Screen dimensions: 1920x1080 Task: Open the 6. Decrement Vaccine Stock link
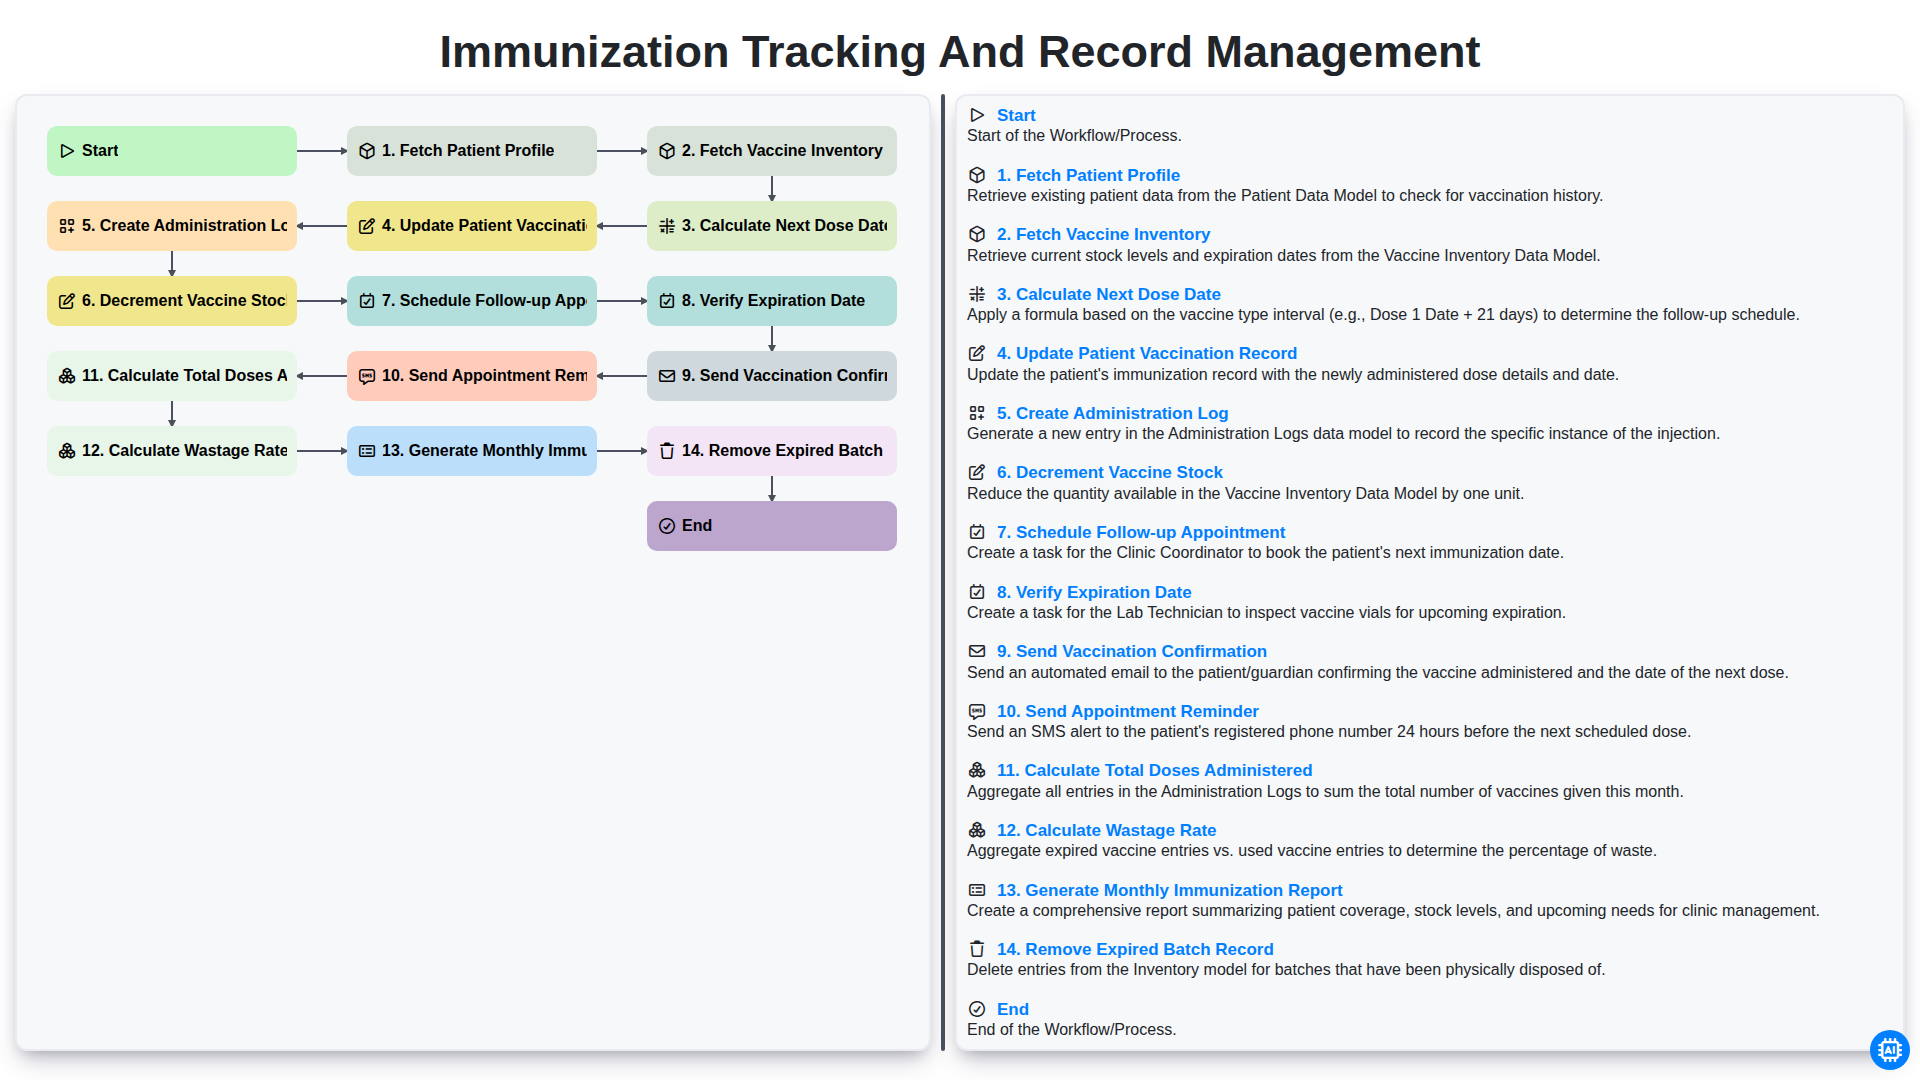tap(1110, 472)
